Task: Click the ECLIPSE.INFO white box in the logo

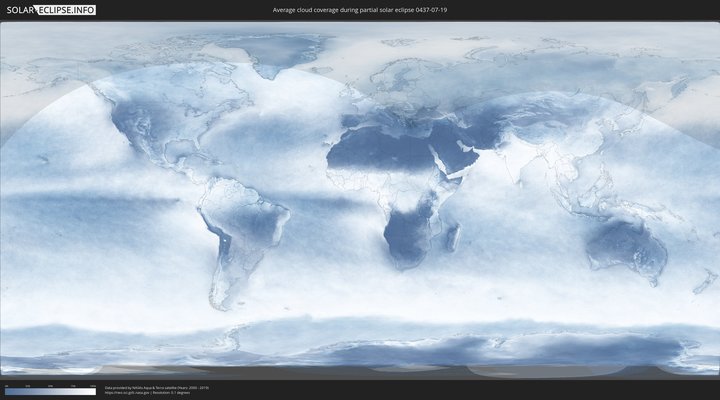Action: click(x=69, y=10)
